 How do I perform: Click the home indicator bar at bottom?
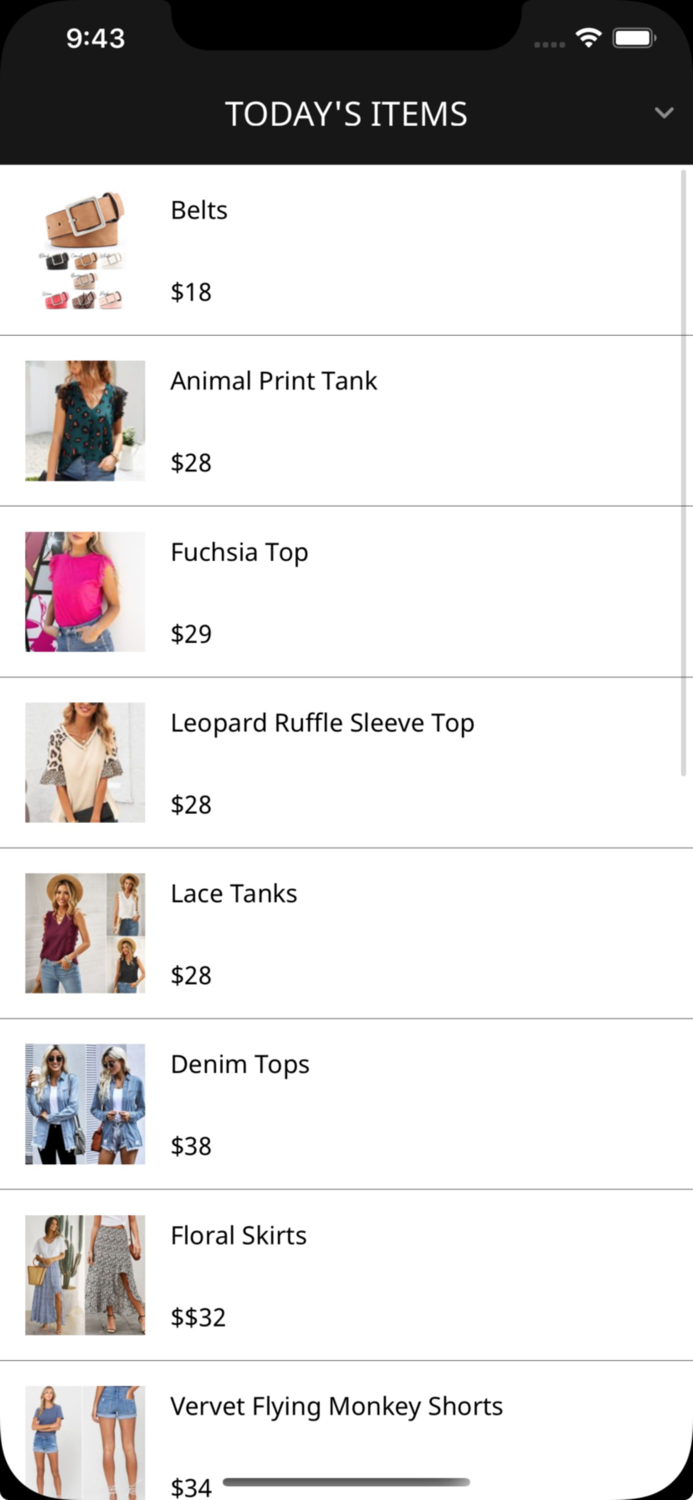[346, 1482]
